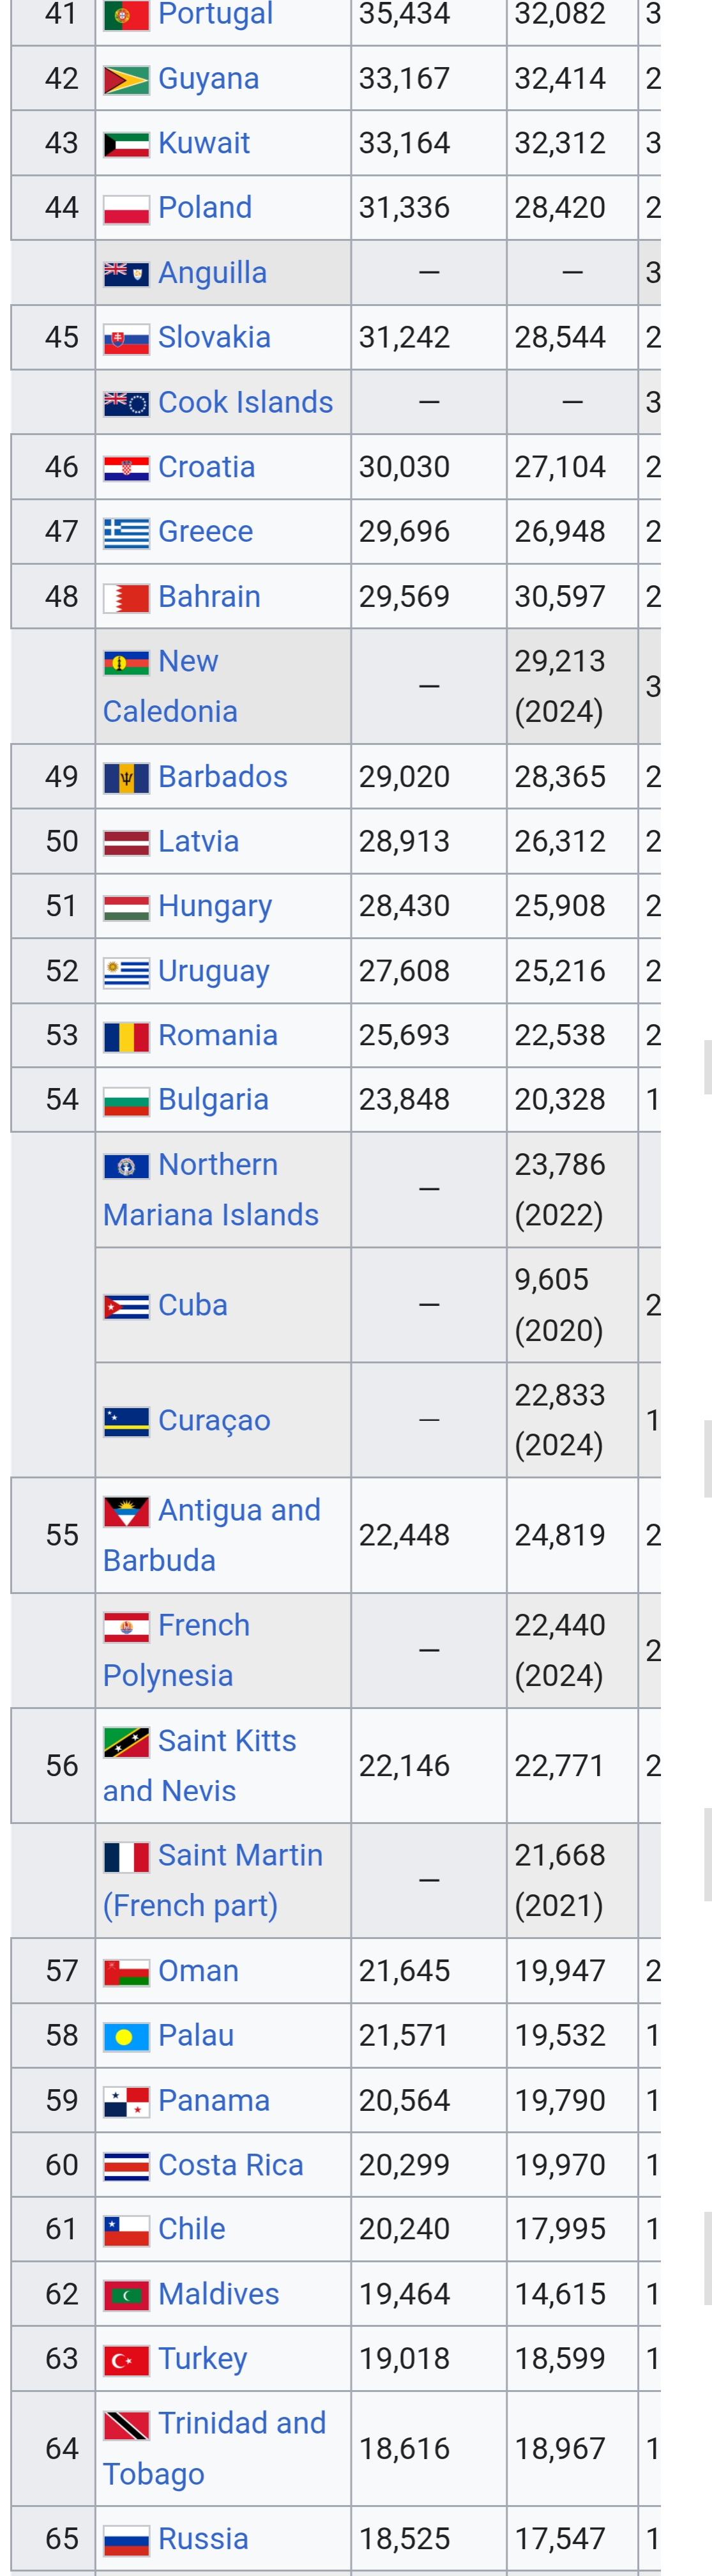Open the Costa Rica link
712x2576 pixels.
click(x=231, y=2165)
